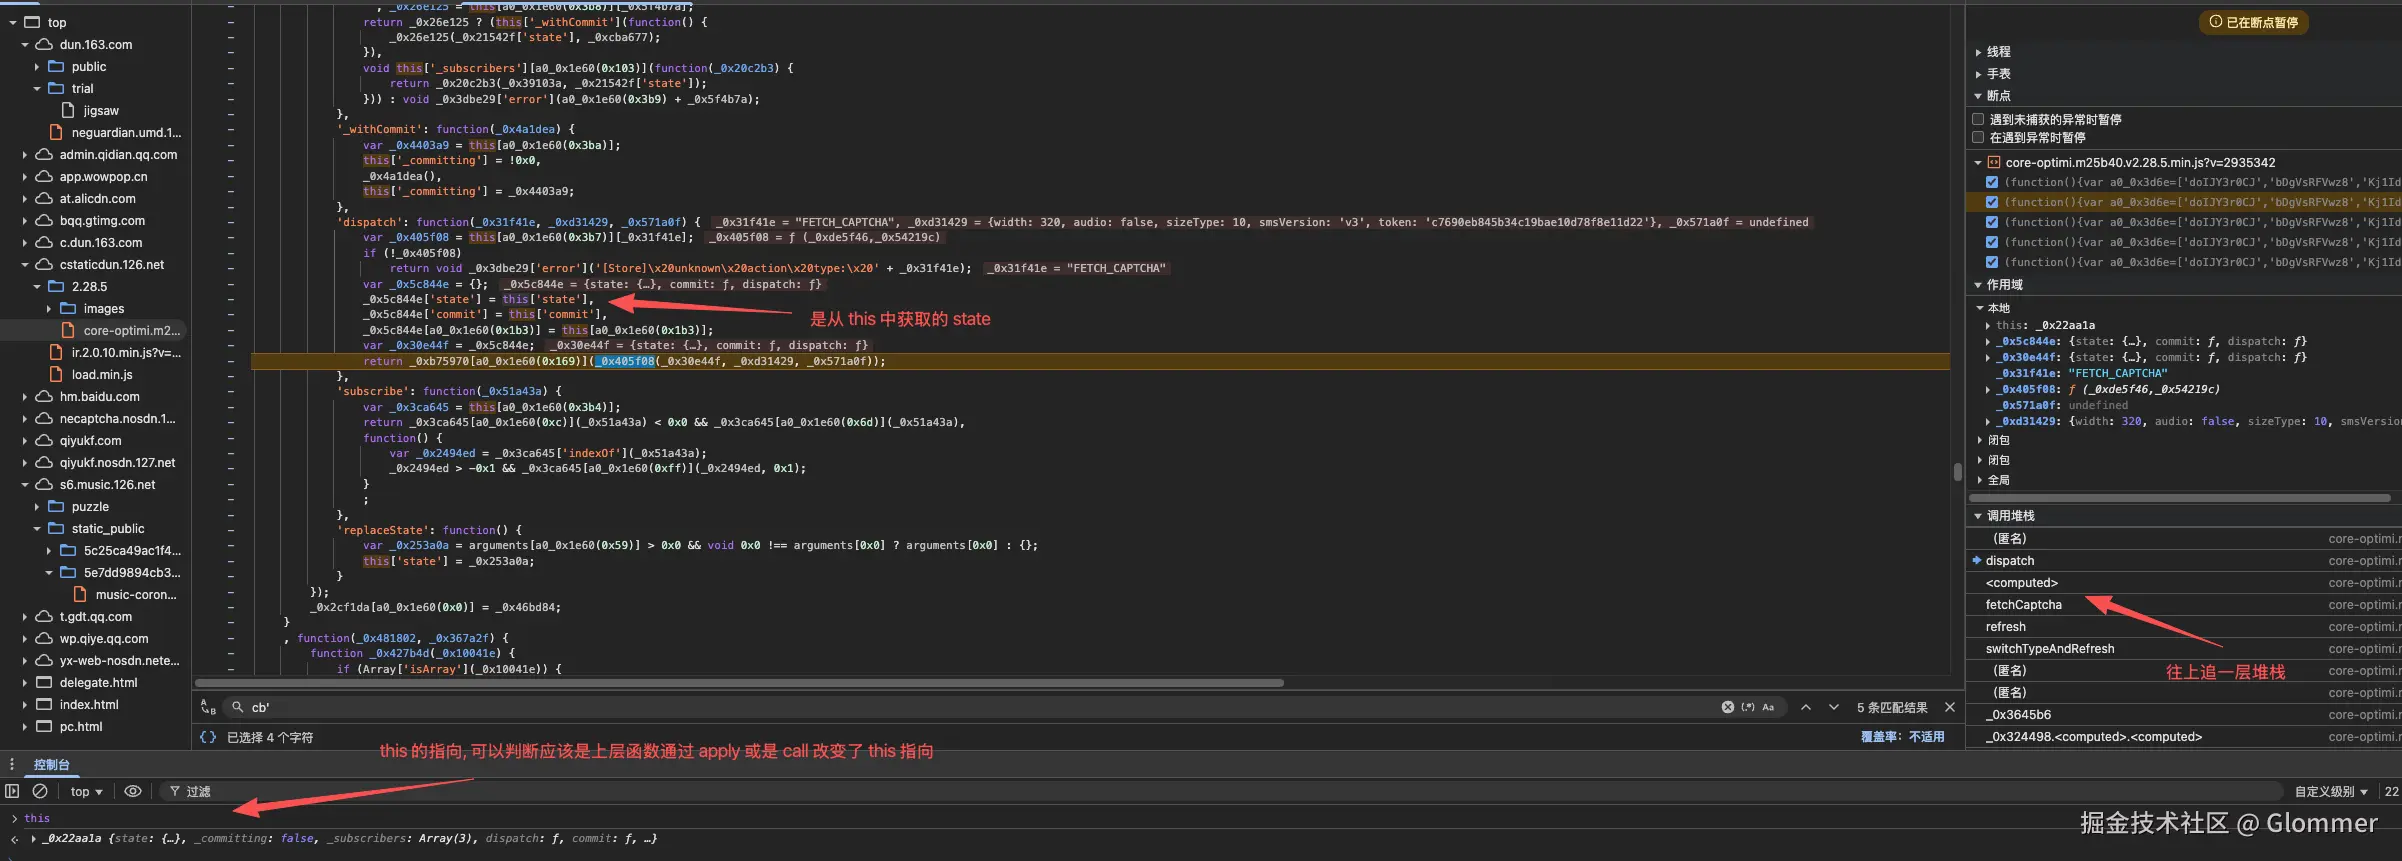This screenshot has width=2402, height=861.
Task: Collapse the s6.music.126.net domain node
Action: (x=25, y=485)
